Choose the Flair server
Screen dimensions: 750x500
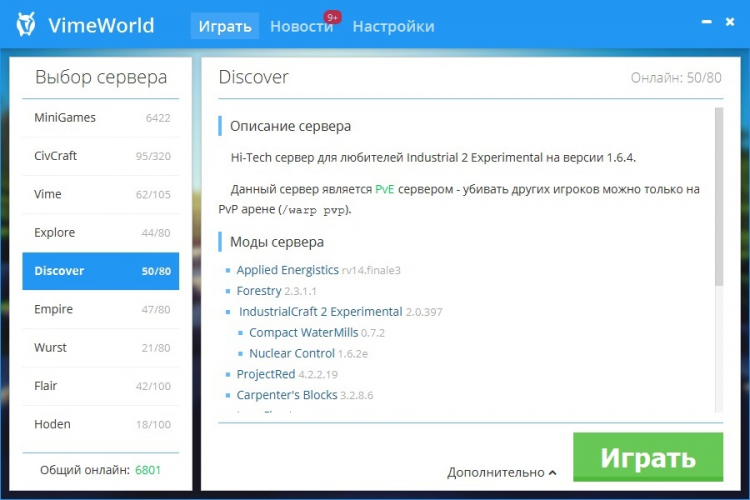click(x=100, y=386)
